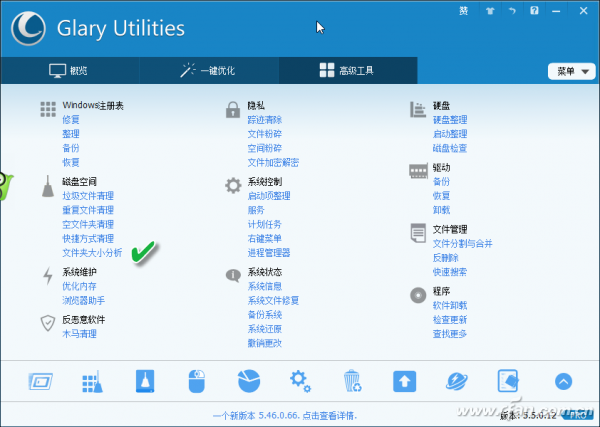Open 木马清理 link
The width and height of the screenshot is (600, 427).
[x=79, y=334]
